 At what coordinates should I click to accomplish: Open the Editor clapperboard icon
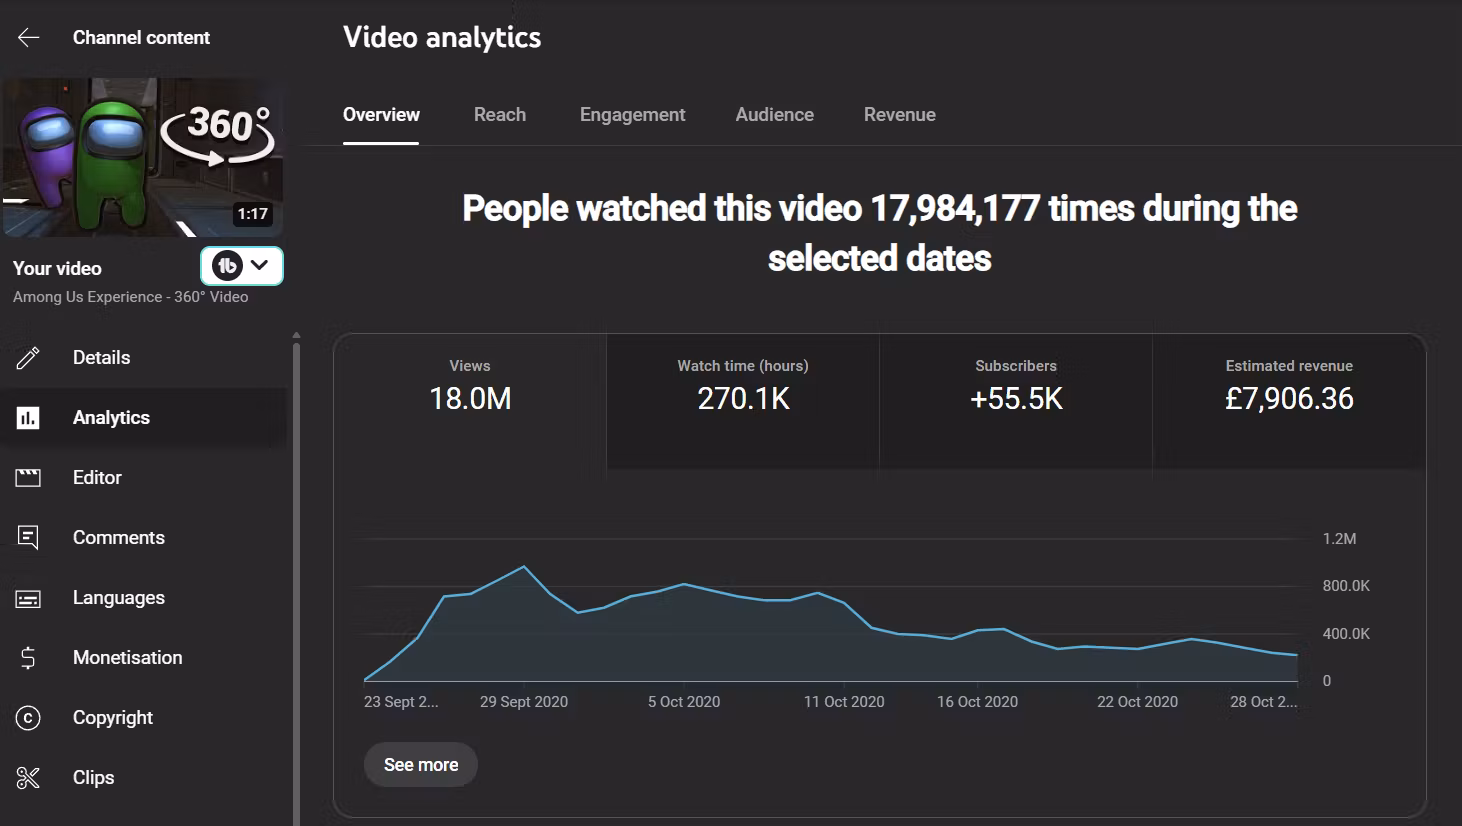28,478
